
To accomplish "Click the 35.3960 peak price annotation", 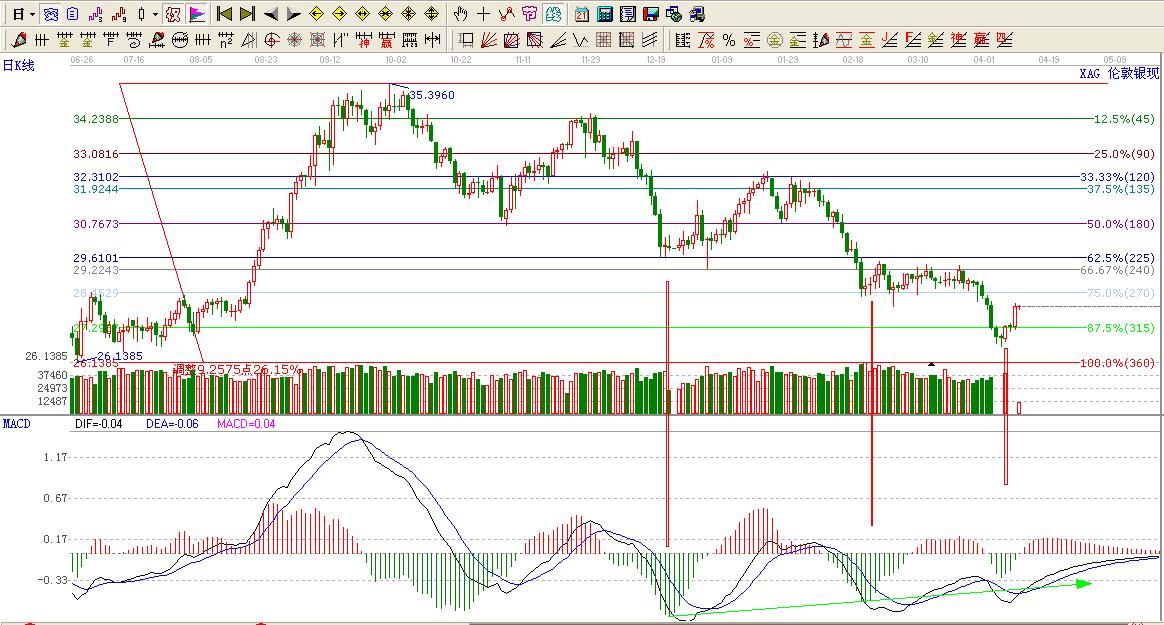I will click(x=431, y=95).
